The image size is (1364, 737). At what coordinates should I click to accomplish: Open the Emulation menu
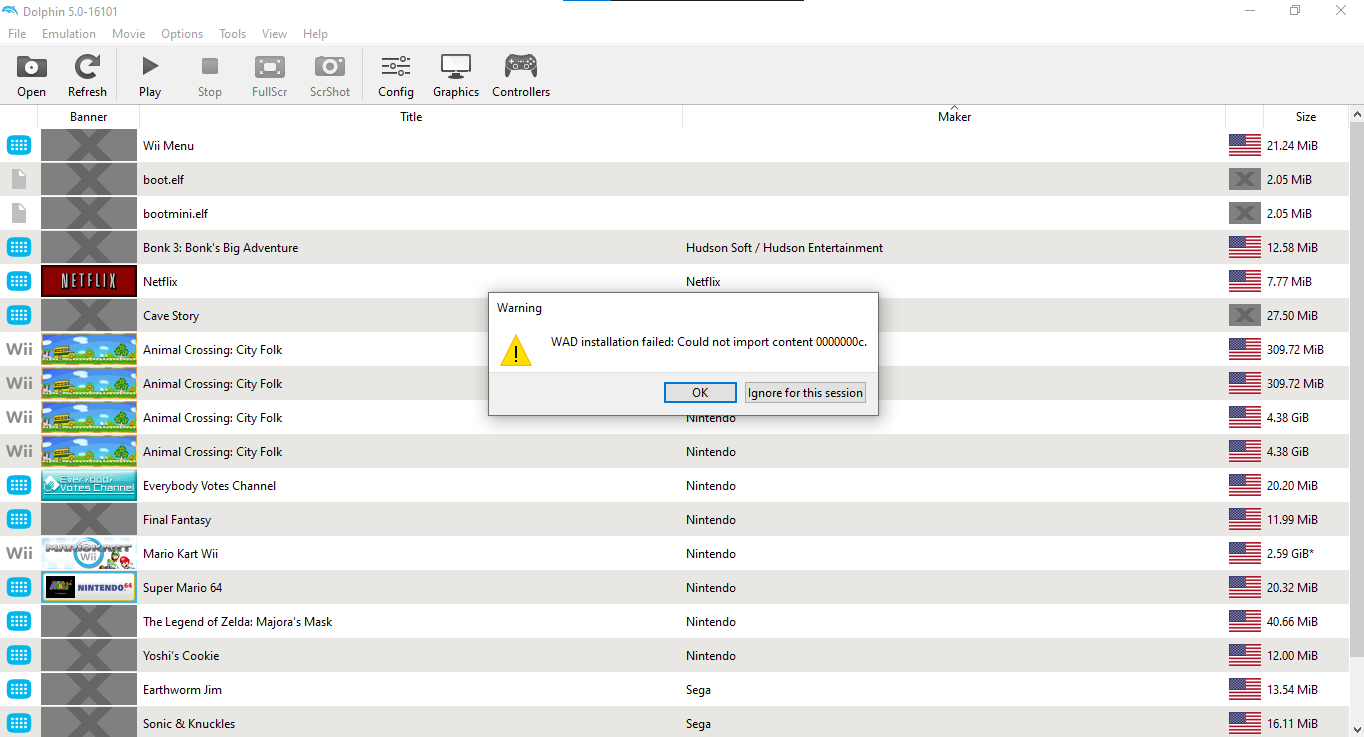click(69, 34)
